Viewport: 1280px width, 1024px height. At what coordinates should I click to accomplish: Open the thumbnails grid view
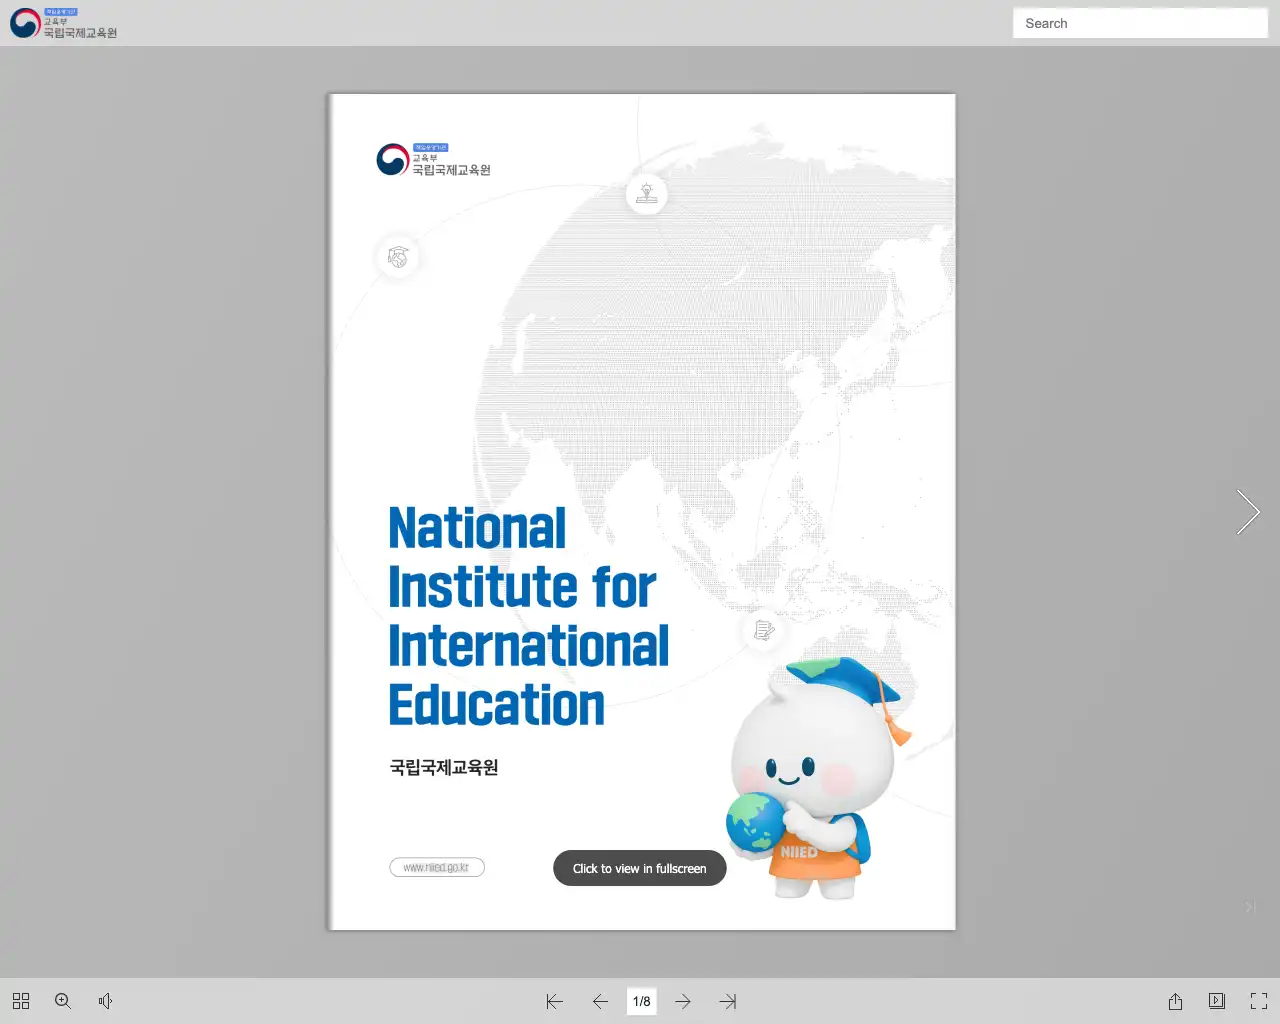21,1001
